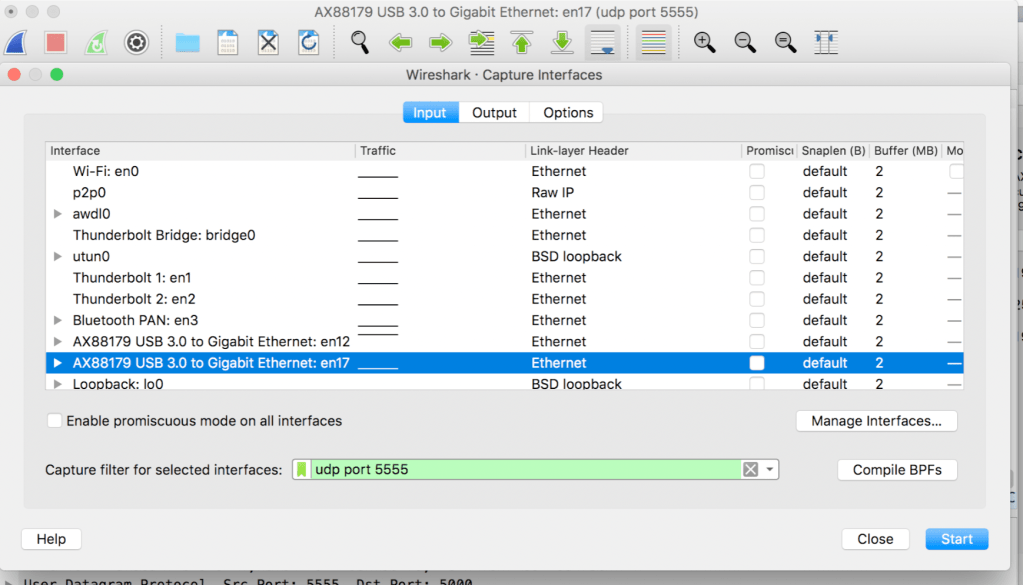Go to the next packet arrow
Image resolution: width=1023 pixels, height=585 pixels.
440,42
